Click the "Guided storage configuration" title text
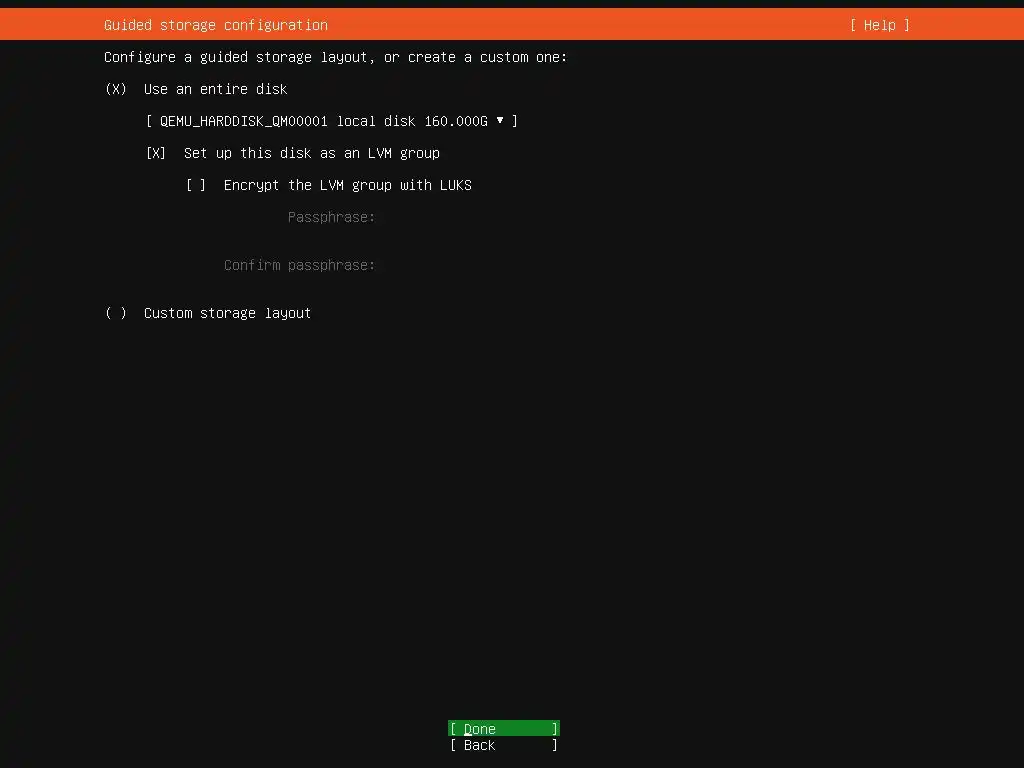 pos(216,25)
